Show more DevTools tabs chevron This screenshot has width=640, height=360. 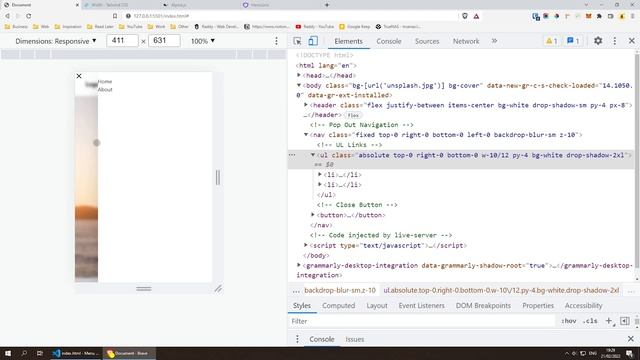click(494, 41)
